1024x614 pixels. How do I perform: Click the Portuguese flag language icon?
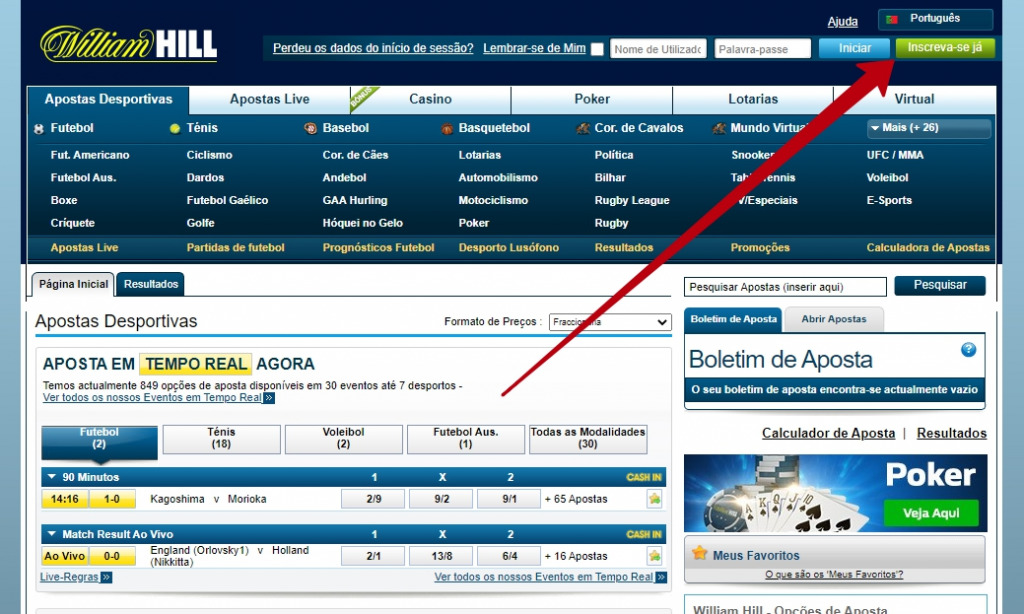892,19
